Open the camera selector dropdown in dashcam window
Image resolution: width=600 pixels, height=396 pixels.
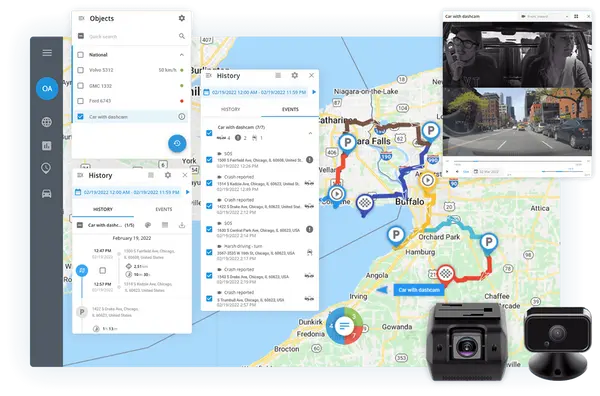point(544,16)
